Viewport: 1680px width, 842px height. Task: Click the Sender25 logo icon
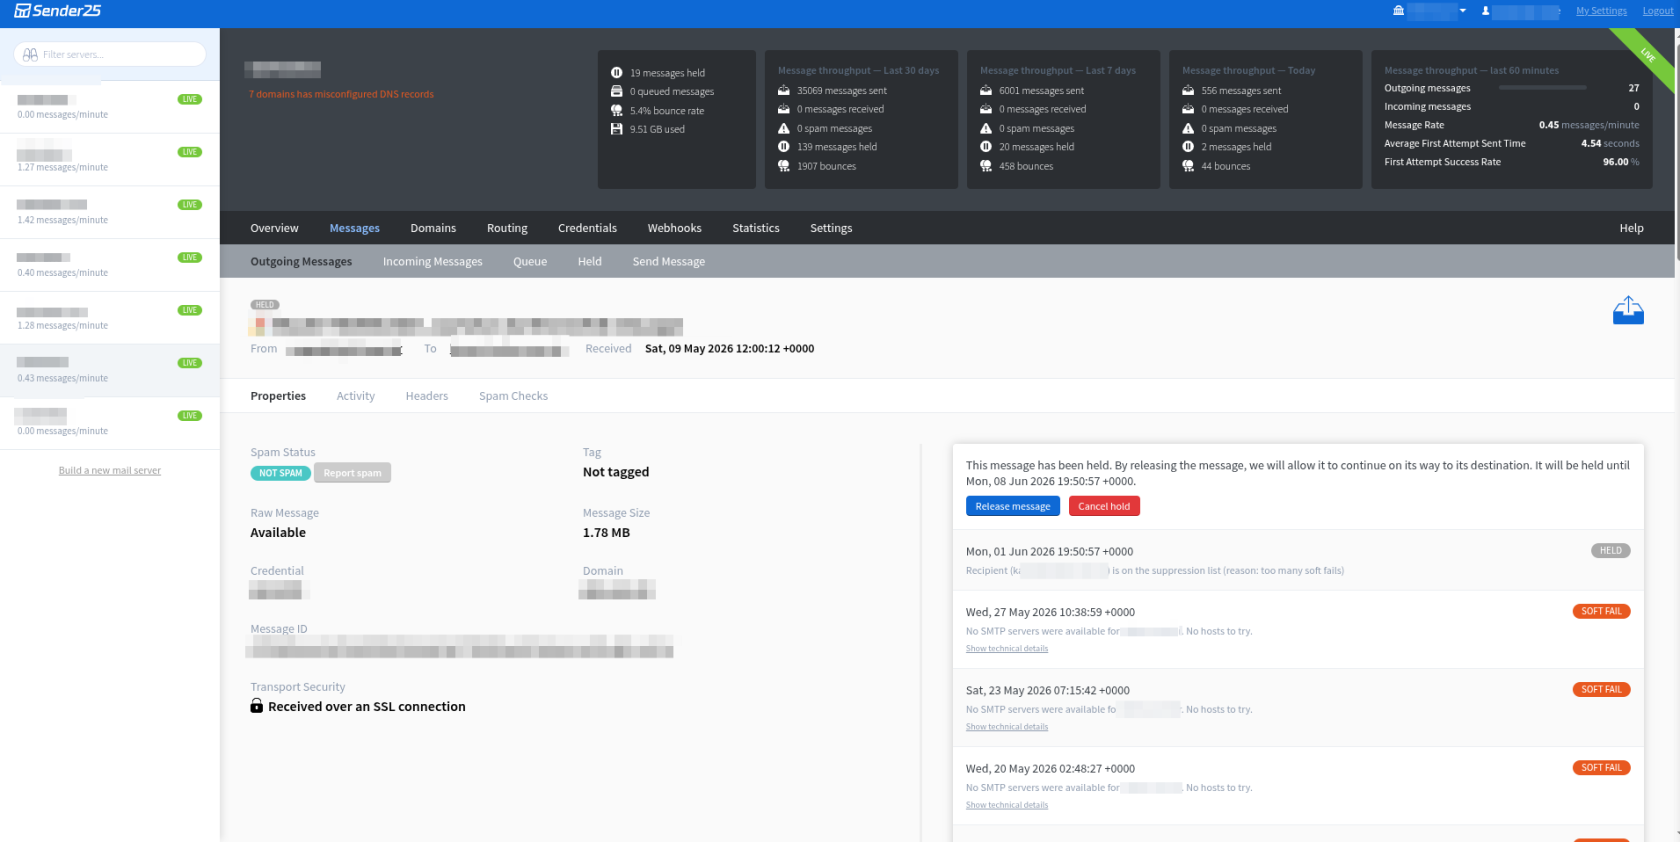[x=22, y=11]
